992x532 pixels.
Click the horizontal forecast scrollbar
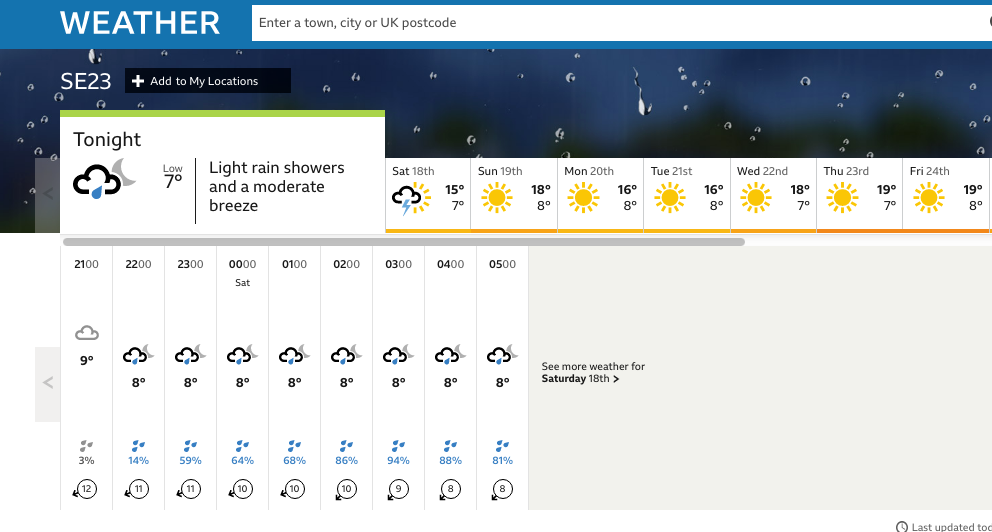coord(403,241)
